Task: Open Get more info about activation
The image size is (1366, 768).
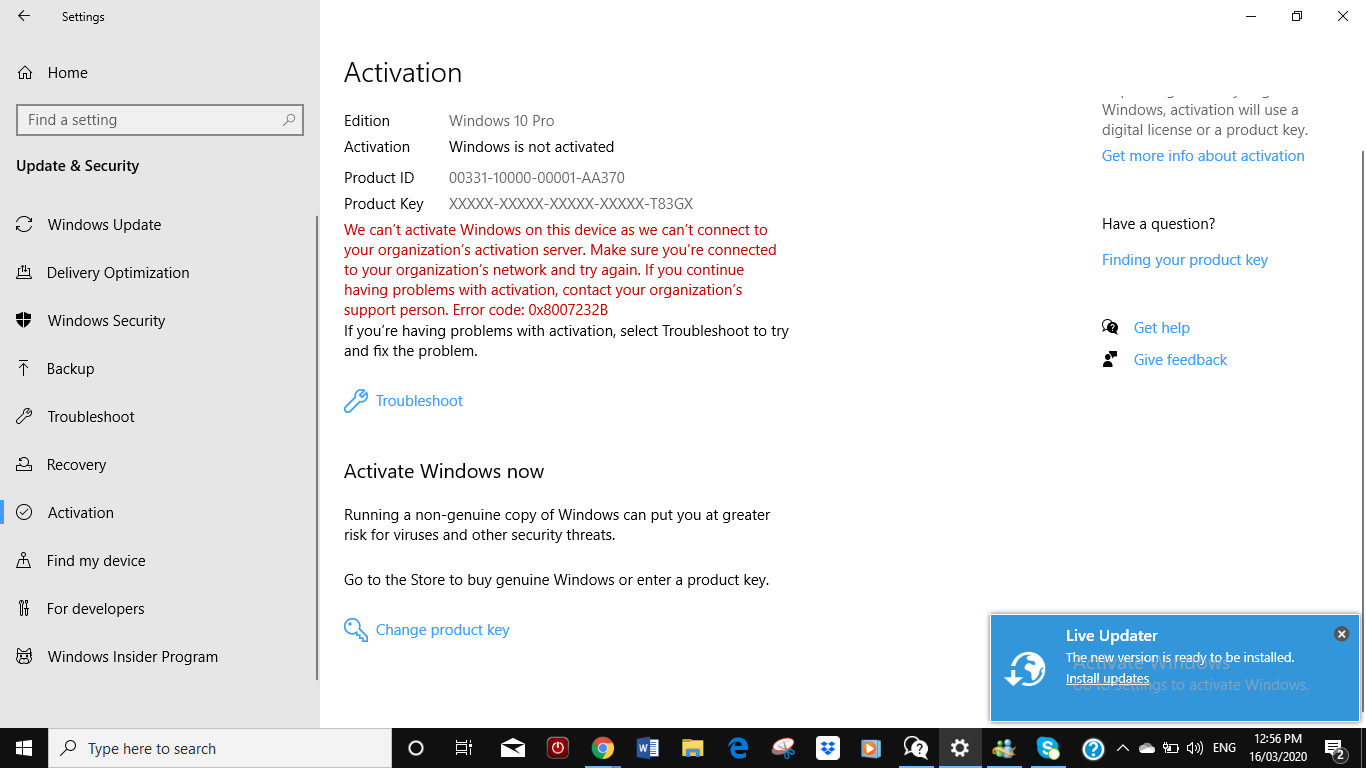Action: coord(1203,156)
